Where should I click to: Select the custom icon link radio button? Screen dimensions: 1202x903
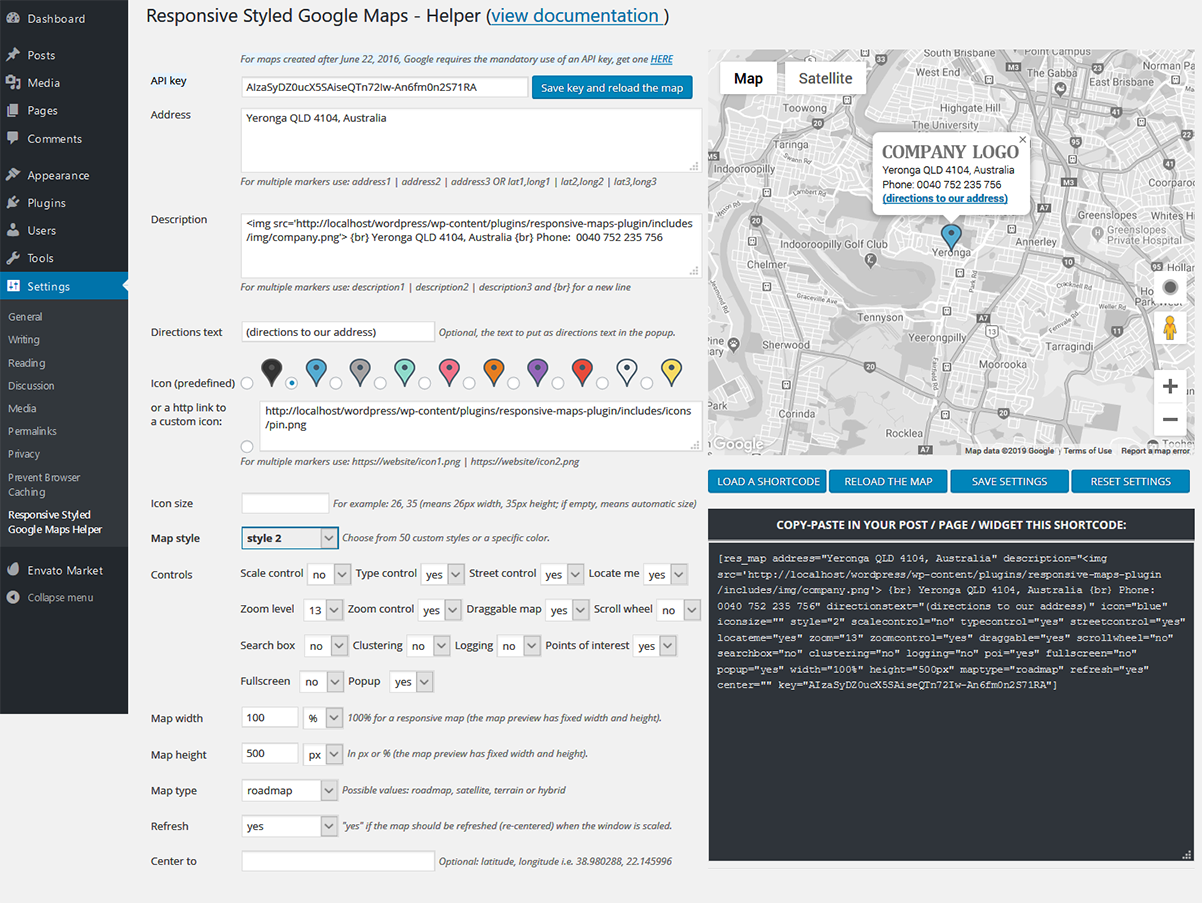pos(247,446)
